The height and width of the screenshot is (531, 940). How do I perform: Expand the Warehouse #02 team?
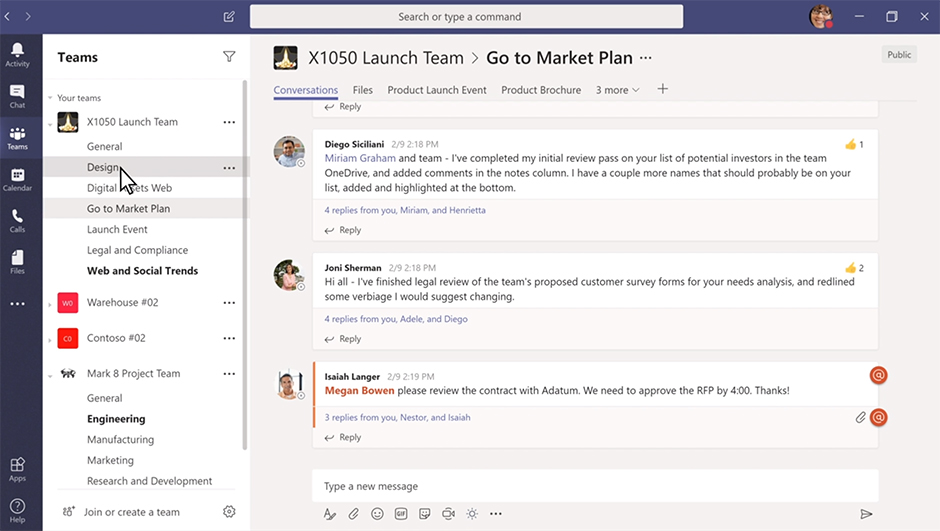click(x=50, y=303)
